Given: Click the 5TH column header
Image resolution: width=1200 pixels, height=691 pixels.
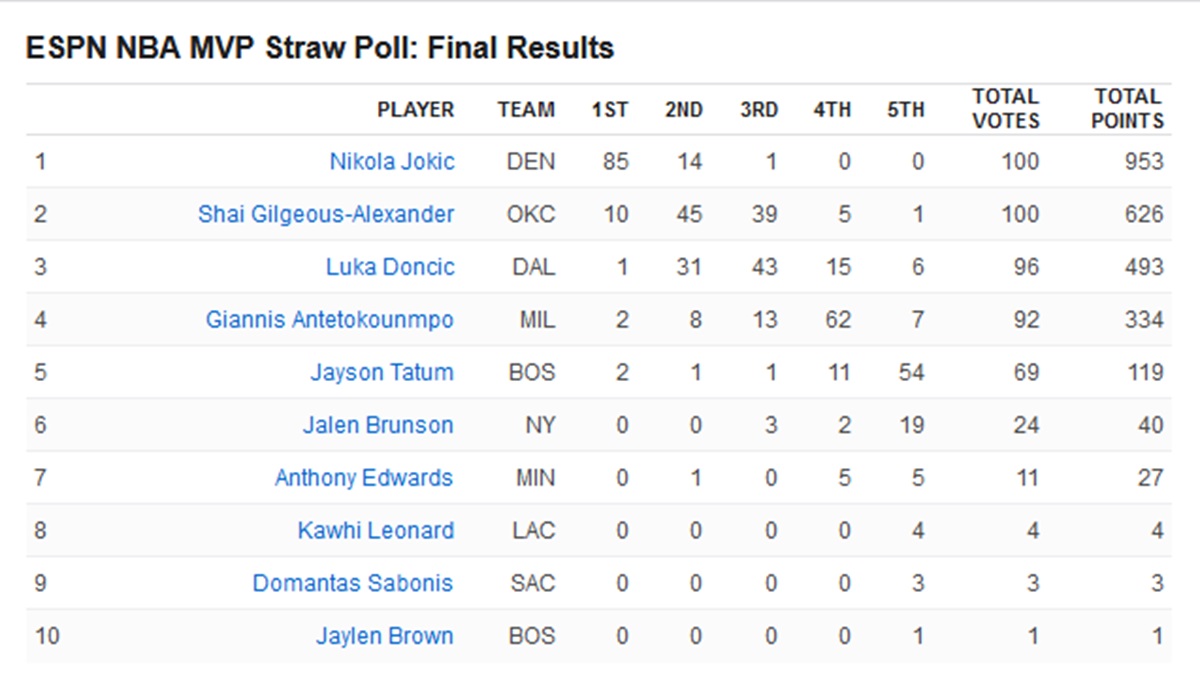Looking at the screenshot, I should click(x=905, y=110).
